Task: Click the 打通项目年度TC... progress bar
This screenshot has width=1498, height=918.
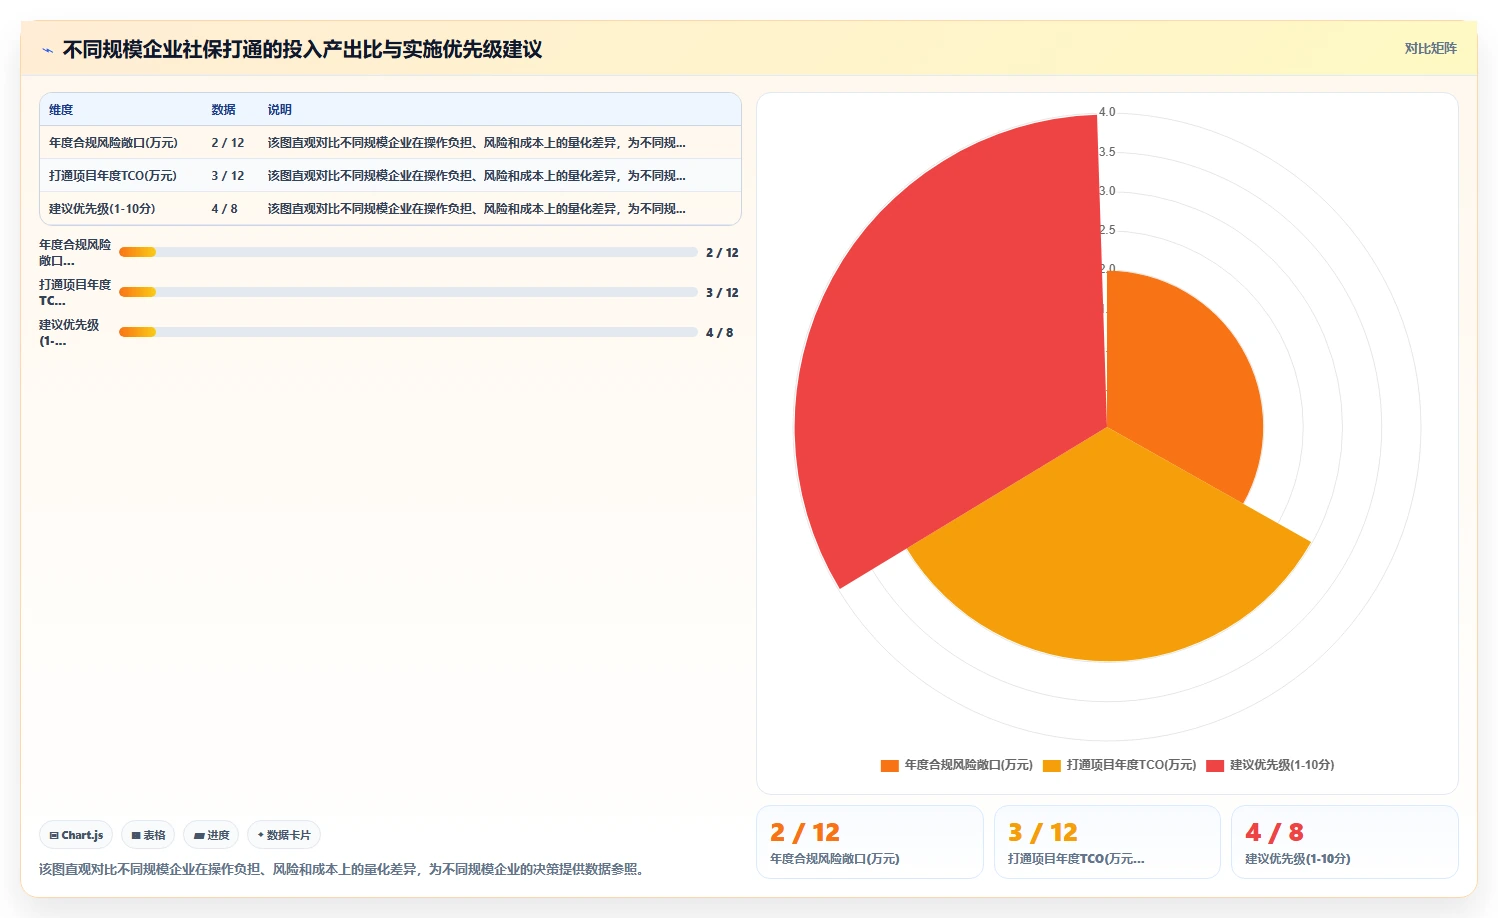Action: (x=408, y=292)
